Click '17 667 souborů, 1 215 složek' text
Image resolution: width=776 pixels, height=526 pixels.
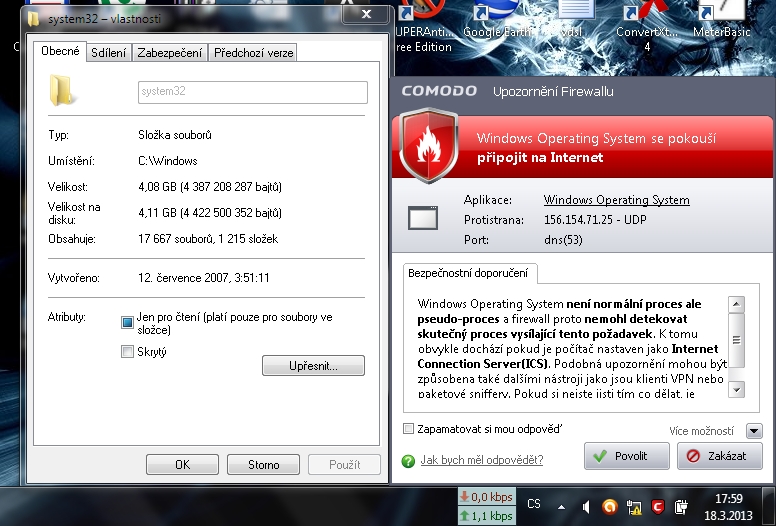(208, 239)
